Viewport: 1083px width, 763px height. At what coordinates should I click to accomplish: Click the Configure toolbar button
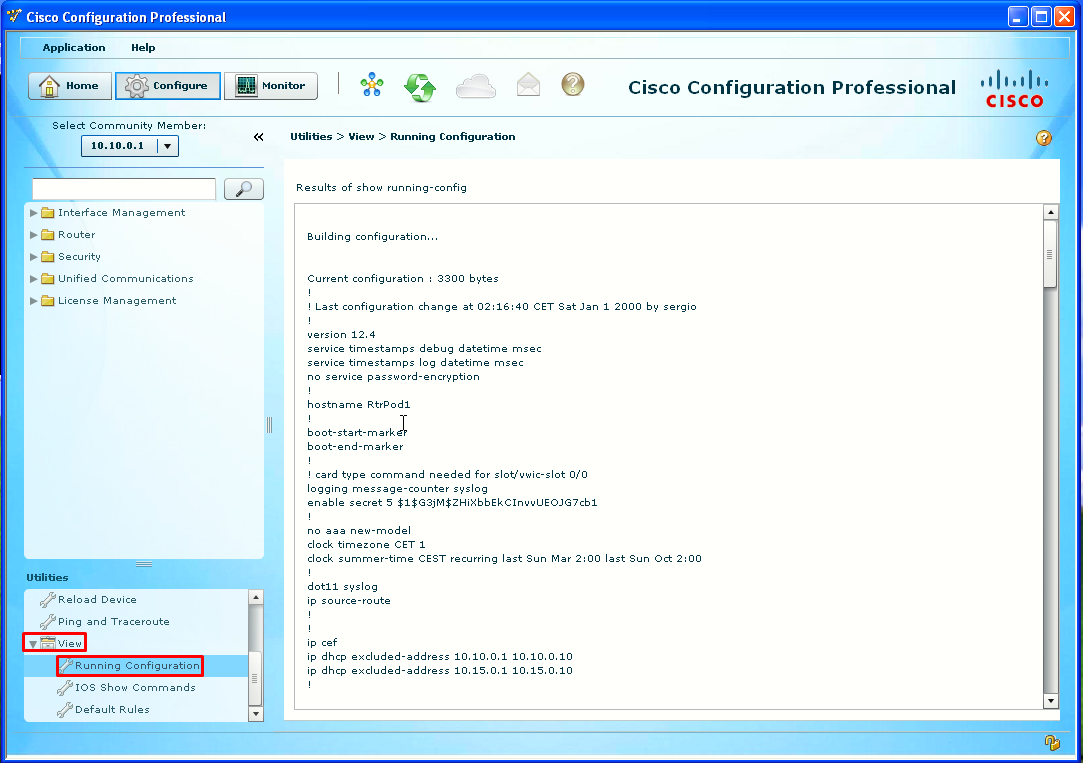point(168,86)
